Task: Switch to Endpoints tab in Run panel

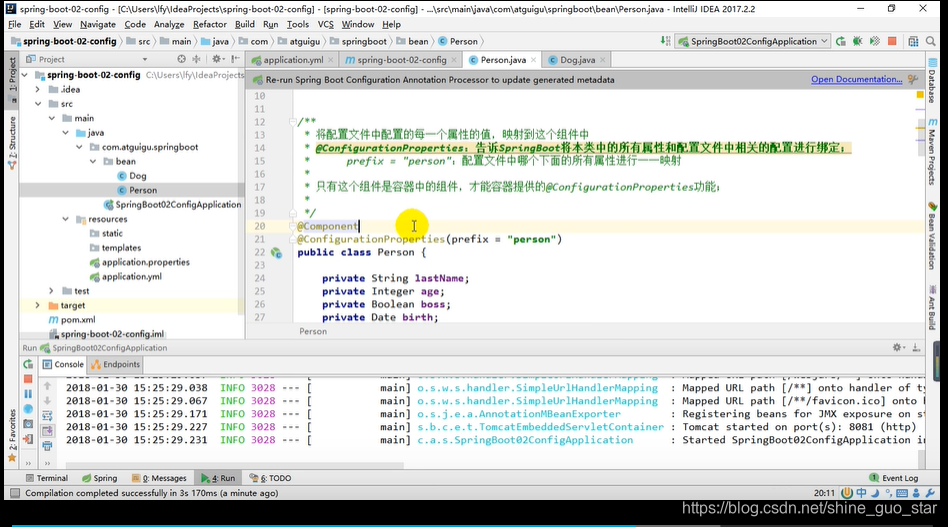Action: click(x=115, y=364)
